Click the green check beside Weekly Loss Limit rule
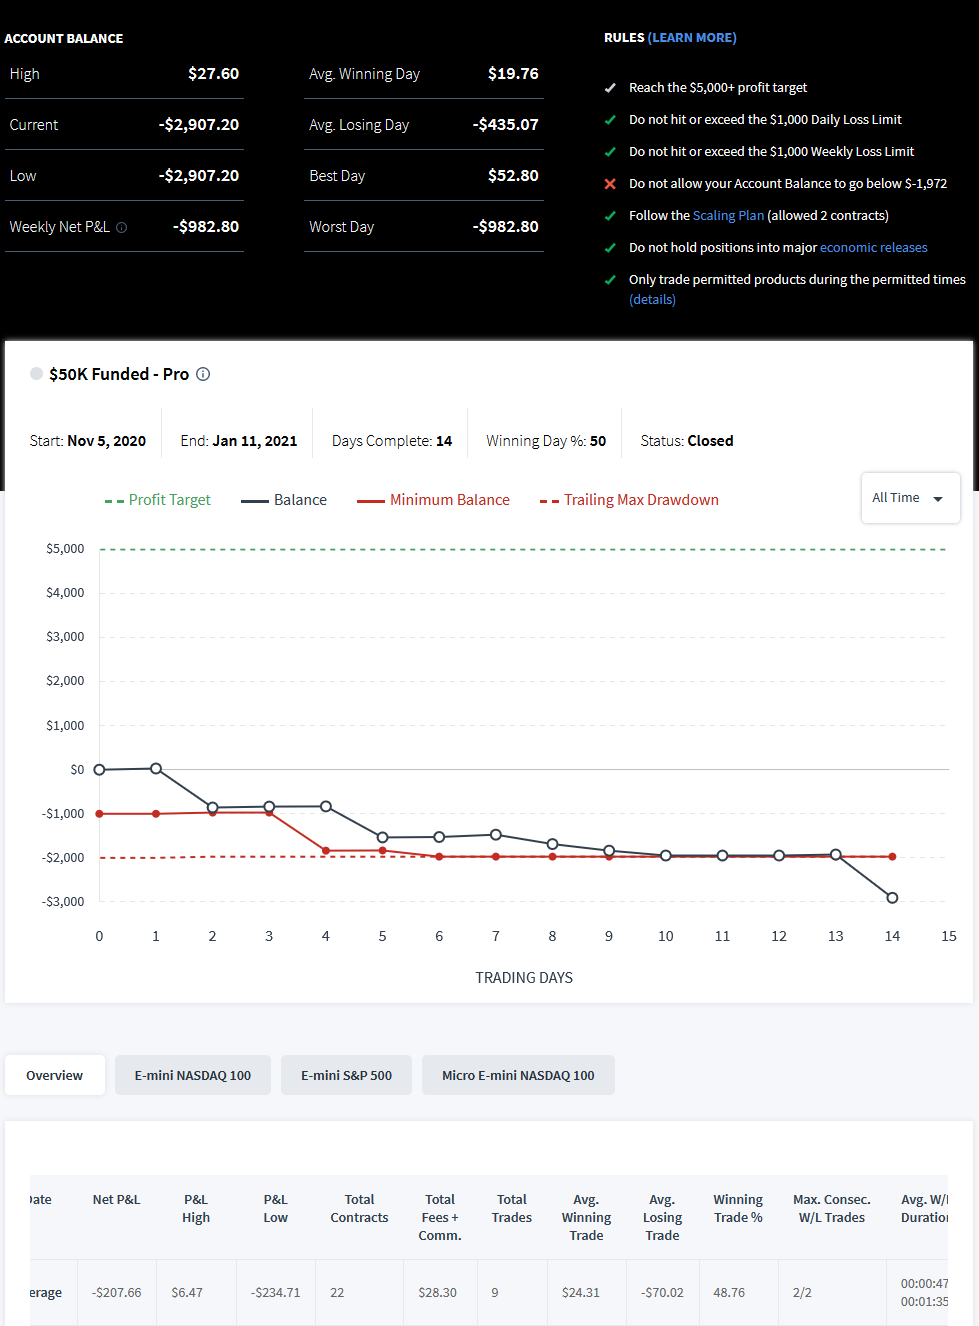 (x=610, y=152)
